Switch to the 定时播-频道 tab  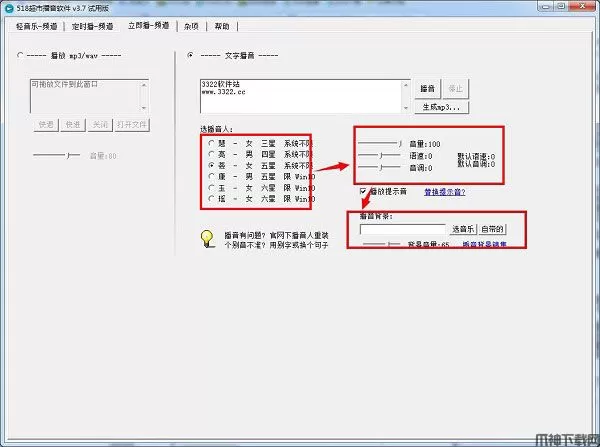click(x=93, y=26)
